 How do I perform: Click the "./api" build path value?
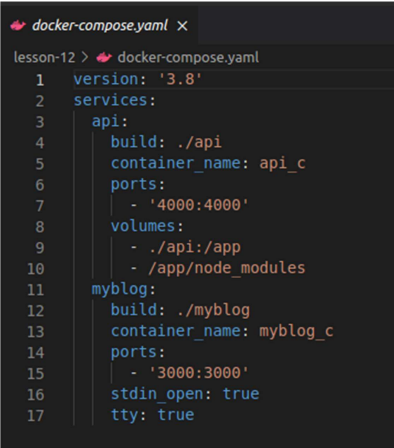click(199, 142)
